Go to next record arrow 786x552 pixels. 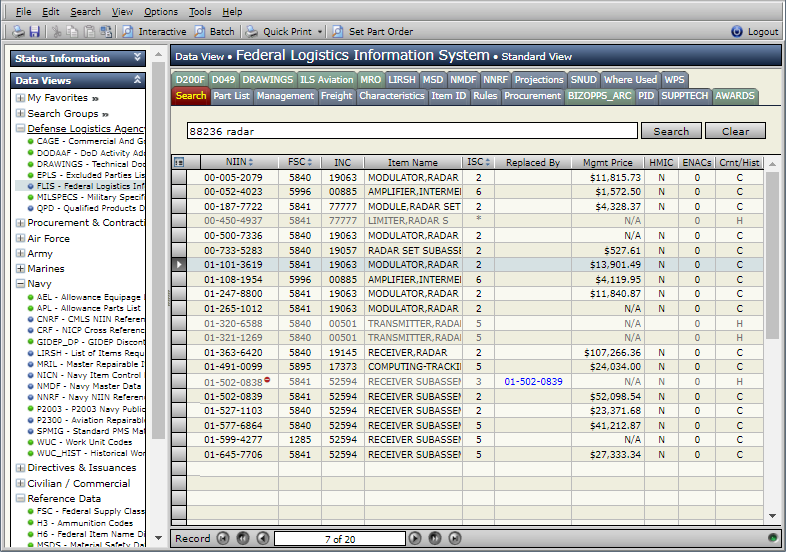[415, 538]
